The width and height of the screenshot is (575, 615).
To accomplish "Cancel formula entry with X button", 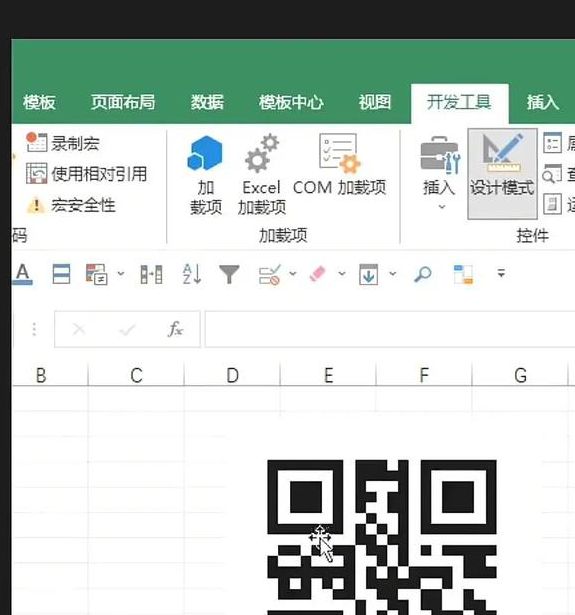I will click(x=79, y=329).
